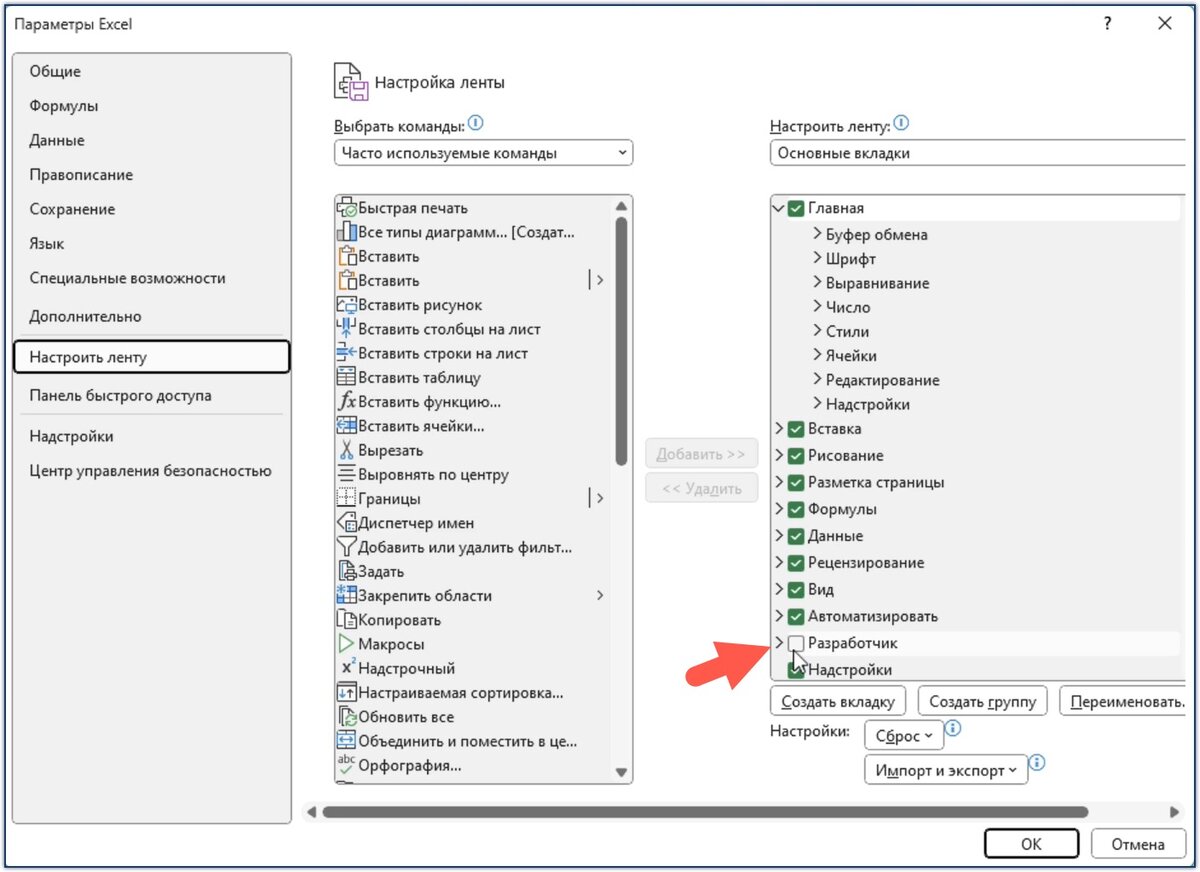Viewport: 1200px width, 872px height.
Task: Uncheck the Данные tab checkbox
Action: (796, 536)
